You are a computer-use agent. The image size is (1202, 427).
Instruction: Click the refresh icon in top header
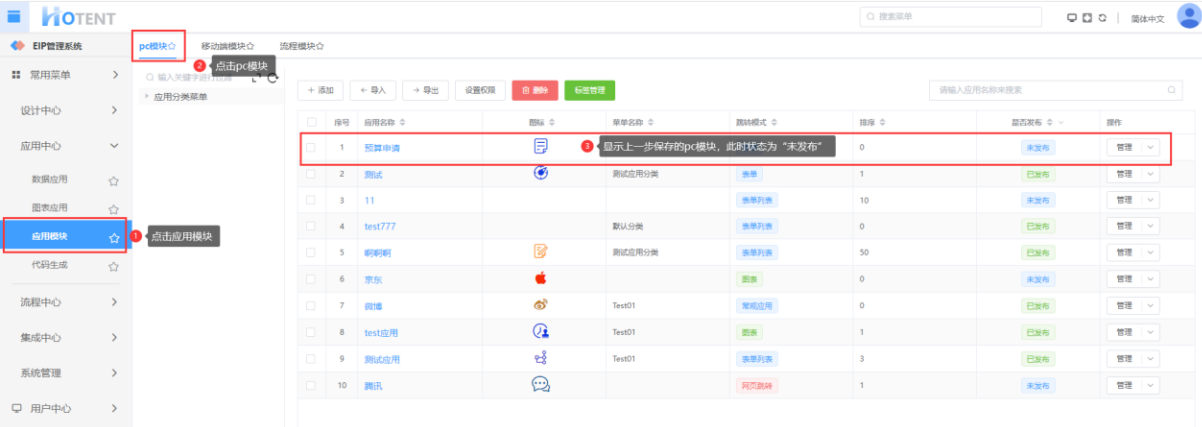[x=1103, y=17]
